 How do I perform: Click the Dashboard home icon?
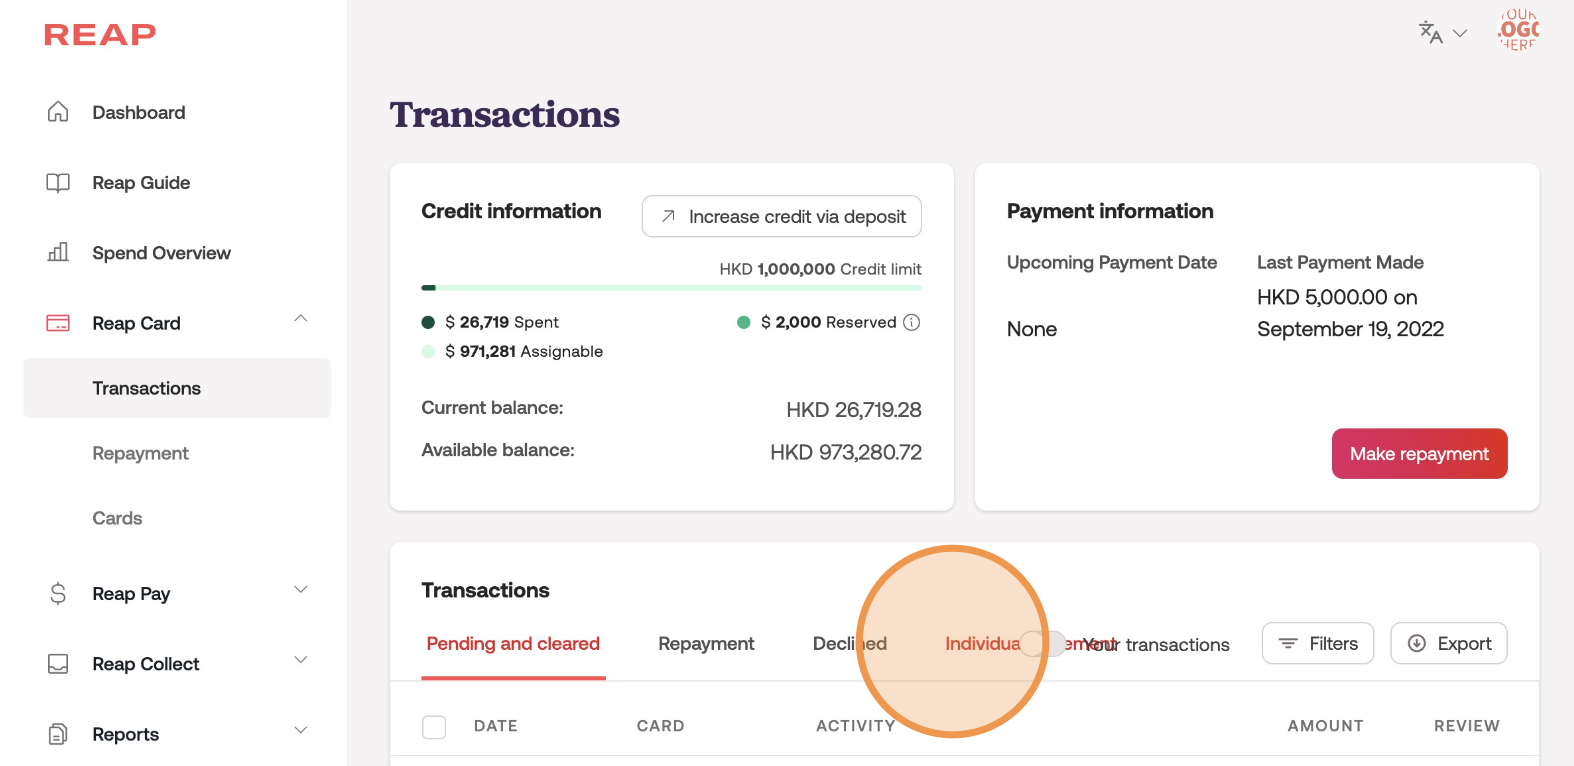(58, 112)
